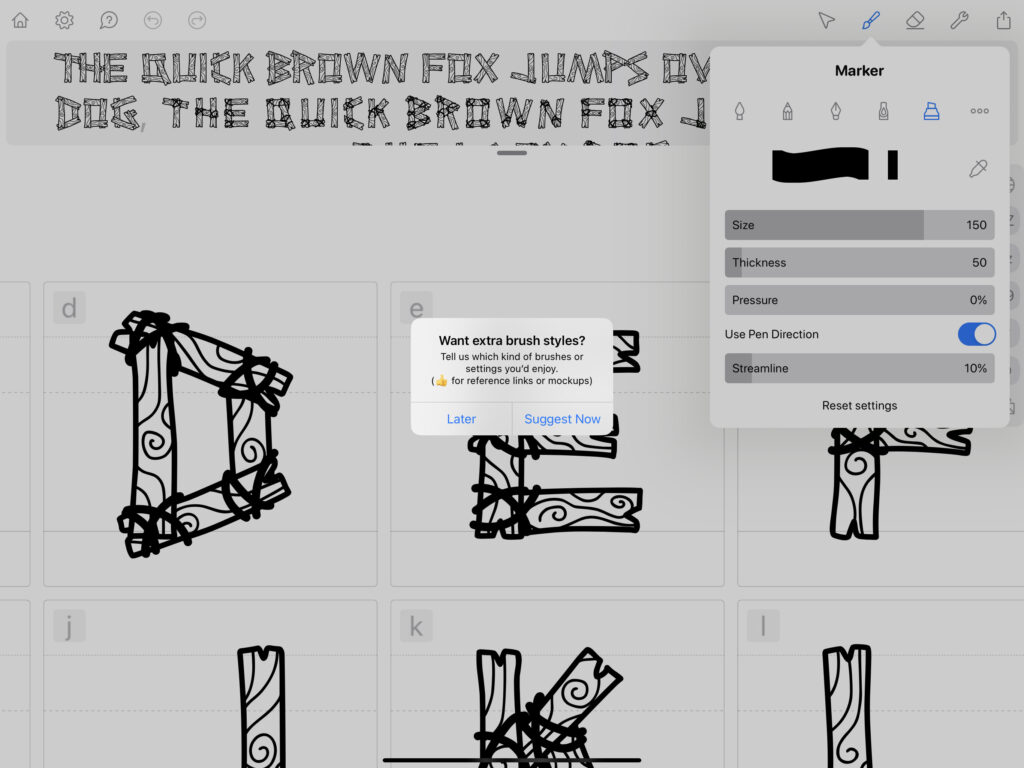Turn off Use Pen Direction switch

click(x=976, y=334)
